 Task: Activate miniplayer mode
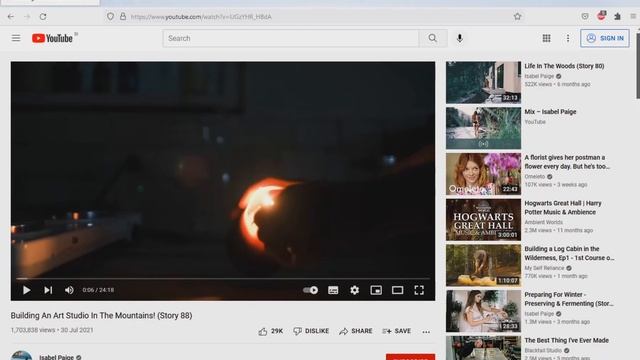tap(376, 290)
